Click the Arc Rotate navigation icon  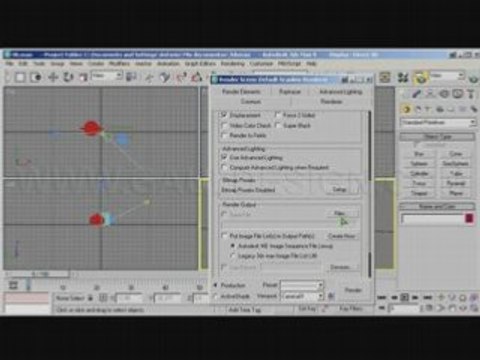(x=463, y=308)
